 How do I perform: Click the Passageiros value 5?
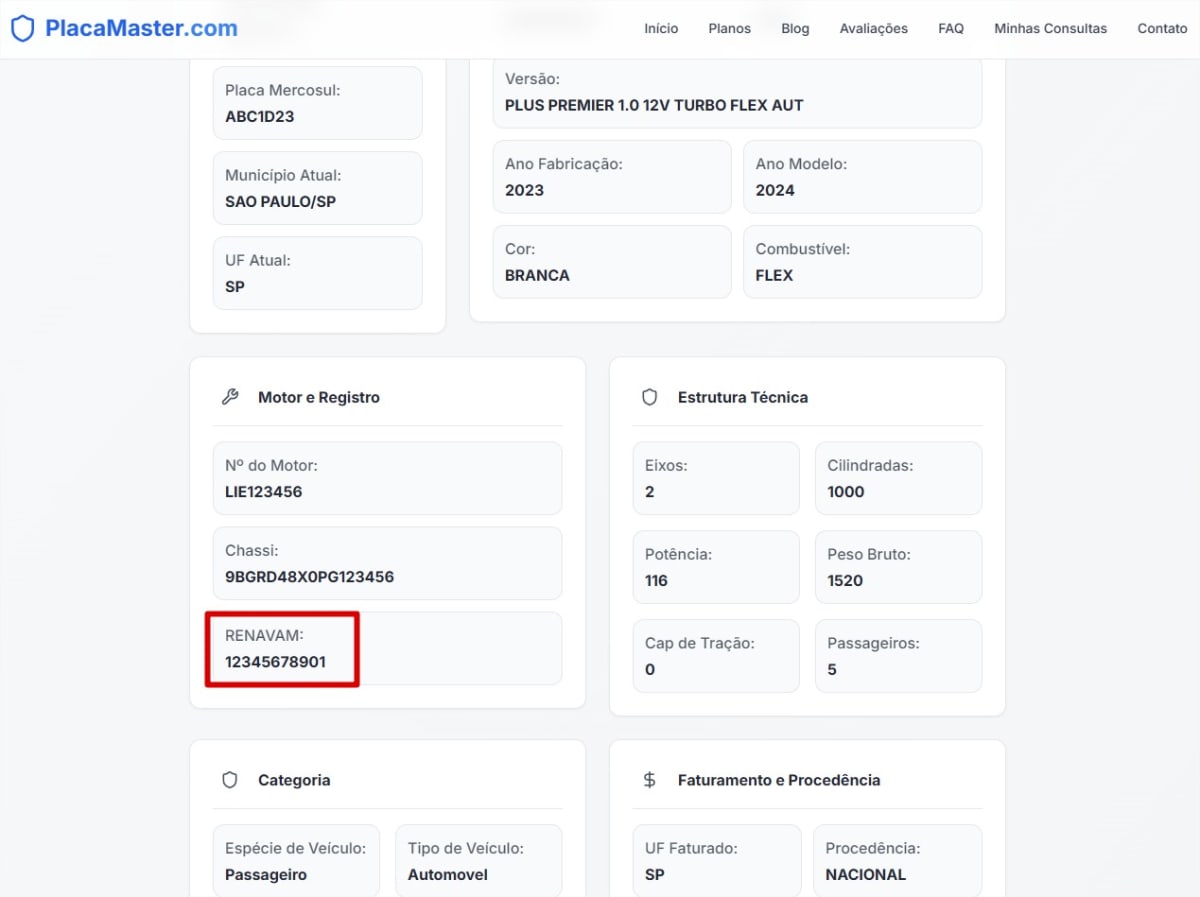pos(832,670)
